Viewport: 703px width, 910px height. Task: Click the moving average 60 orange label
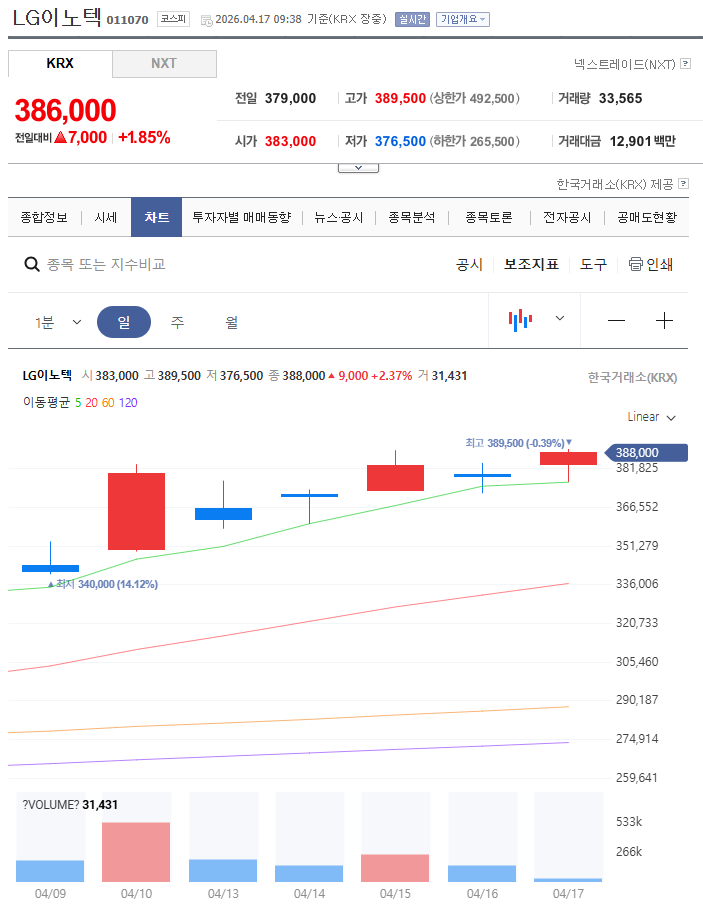(x=108, y=403)
